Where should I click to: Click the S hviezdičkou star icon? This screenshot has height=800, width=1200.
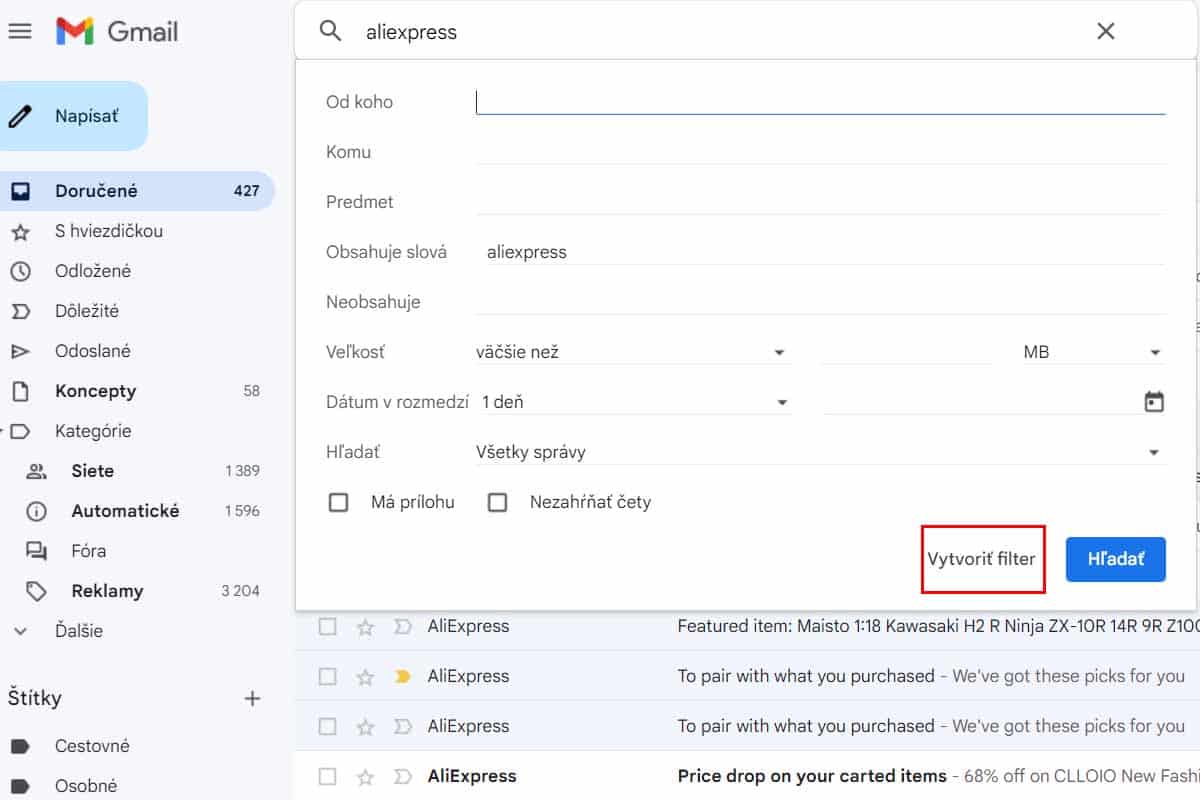(20, 232)
